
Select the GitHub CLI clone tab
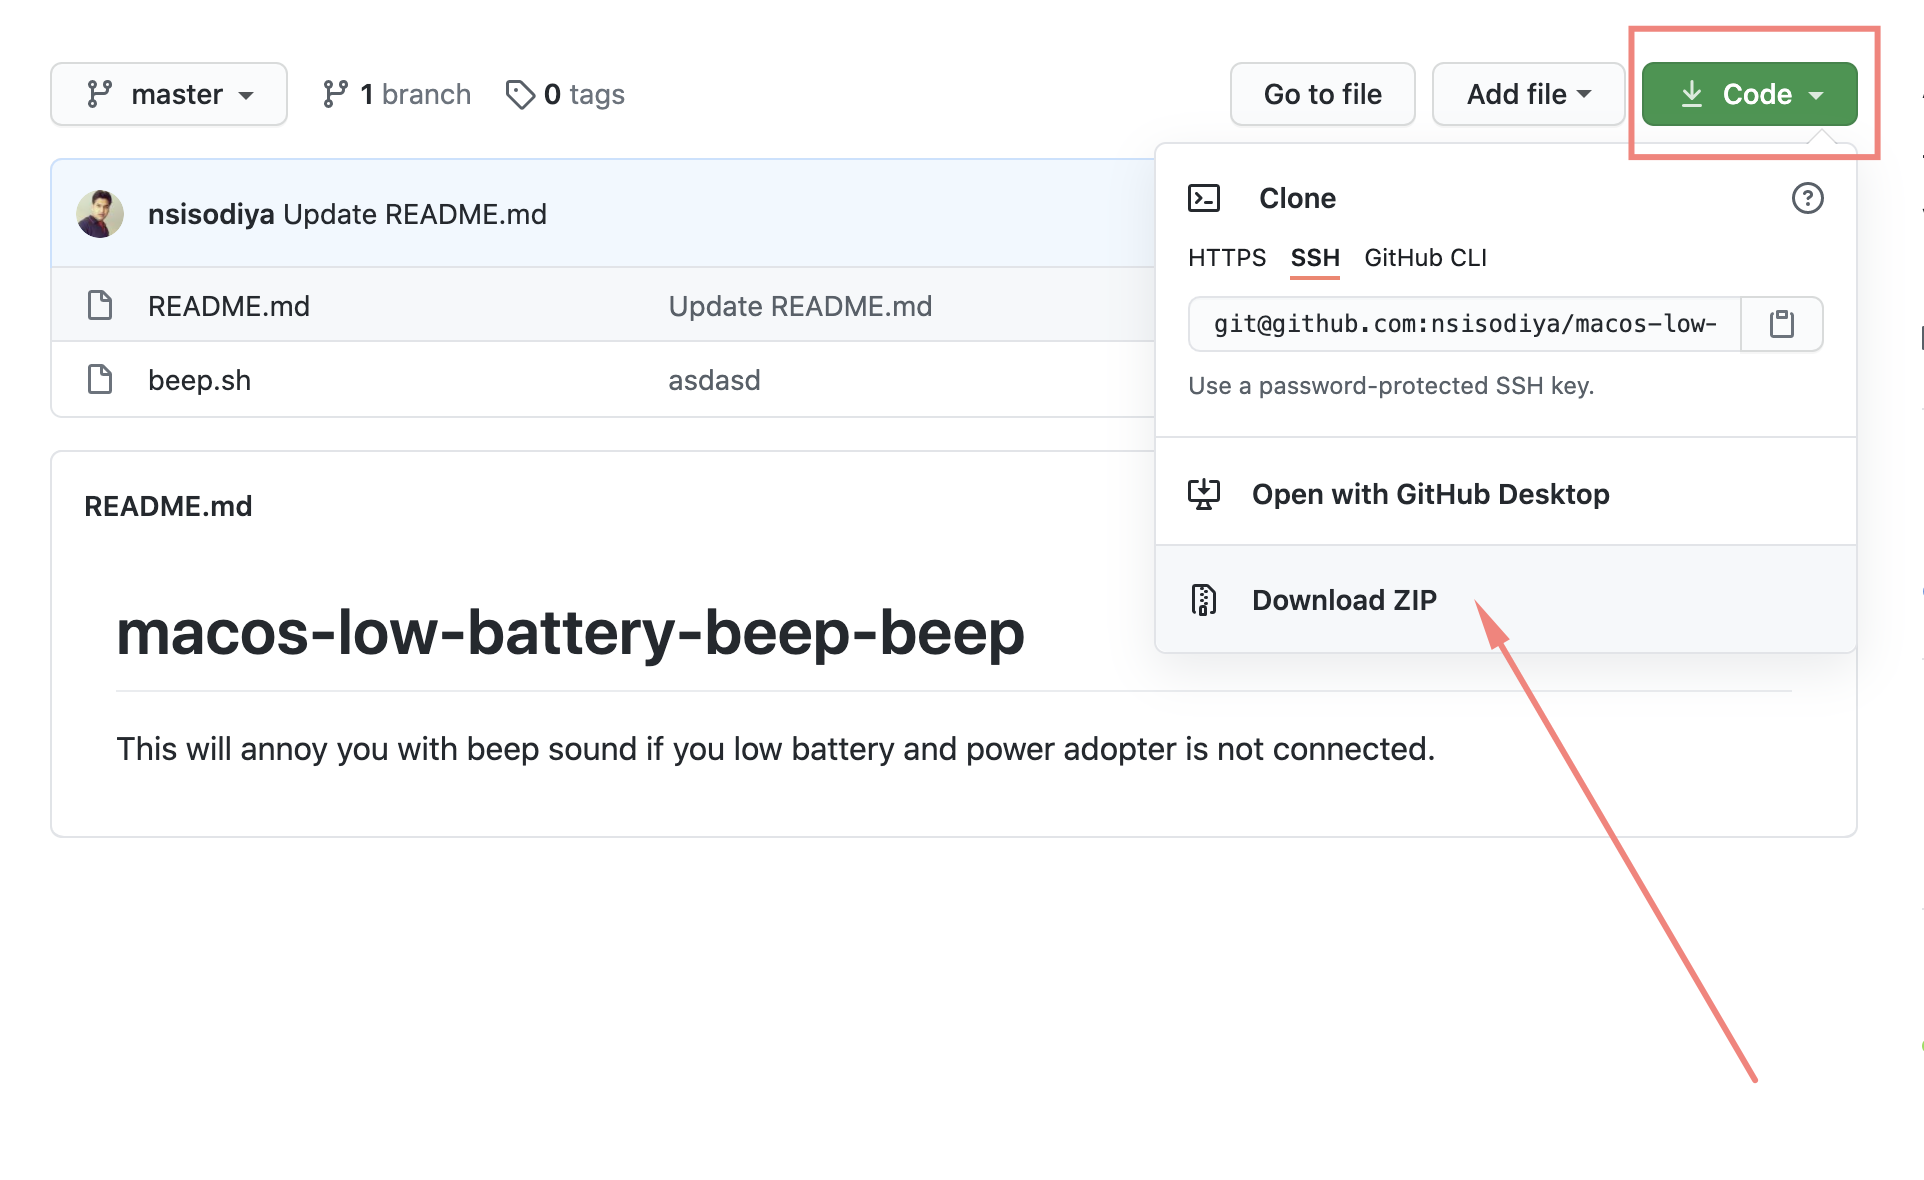coord(1425,258)
